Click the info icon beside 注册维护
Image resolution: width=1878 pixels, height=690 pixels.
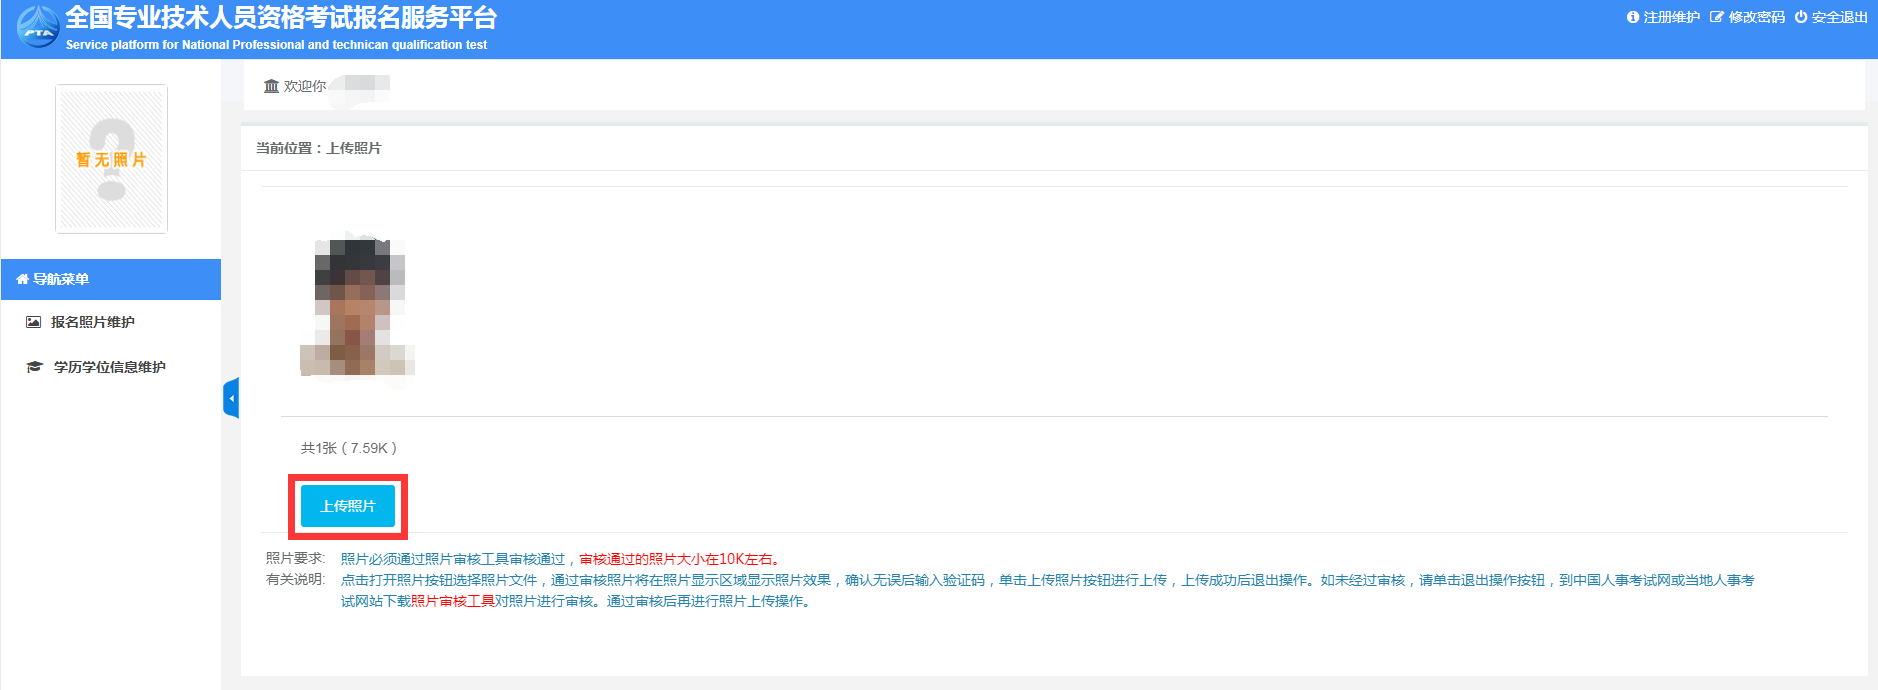click(x=1633, y=17)
